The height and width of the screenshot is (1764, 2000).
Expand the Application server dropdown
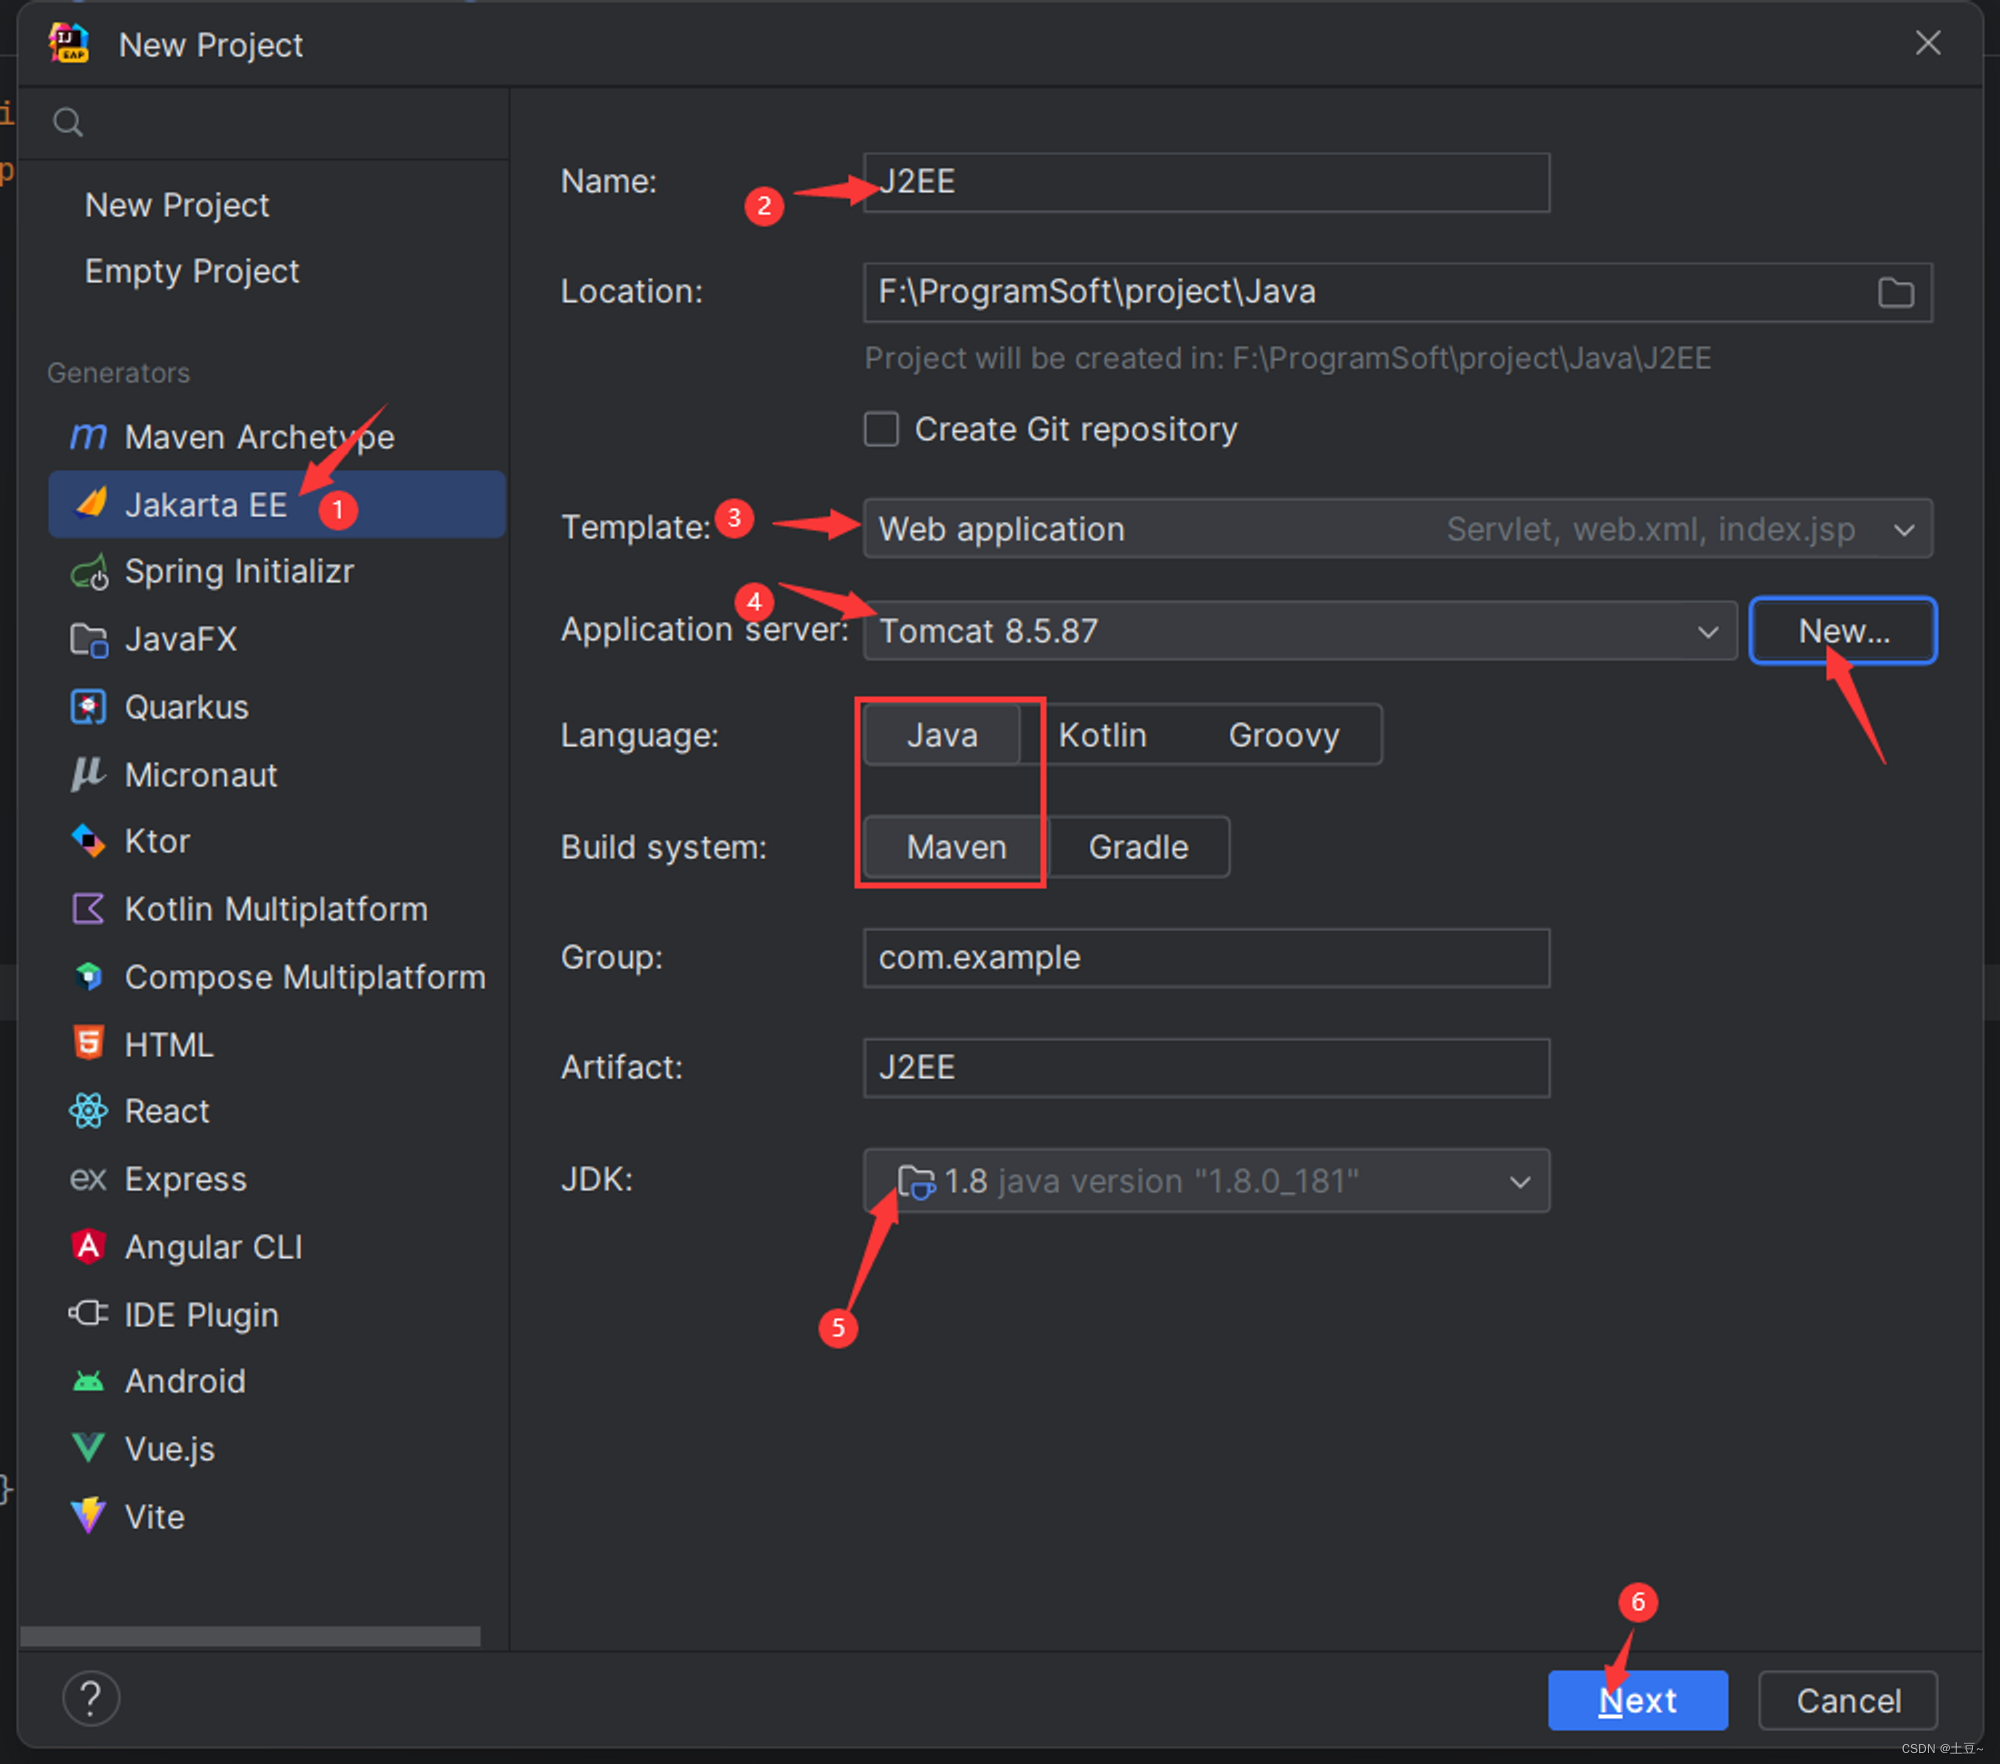[x=1707, y=632]
